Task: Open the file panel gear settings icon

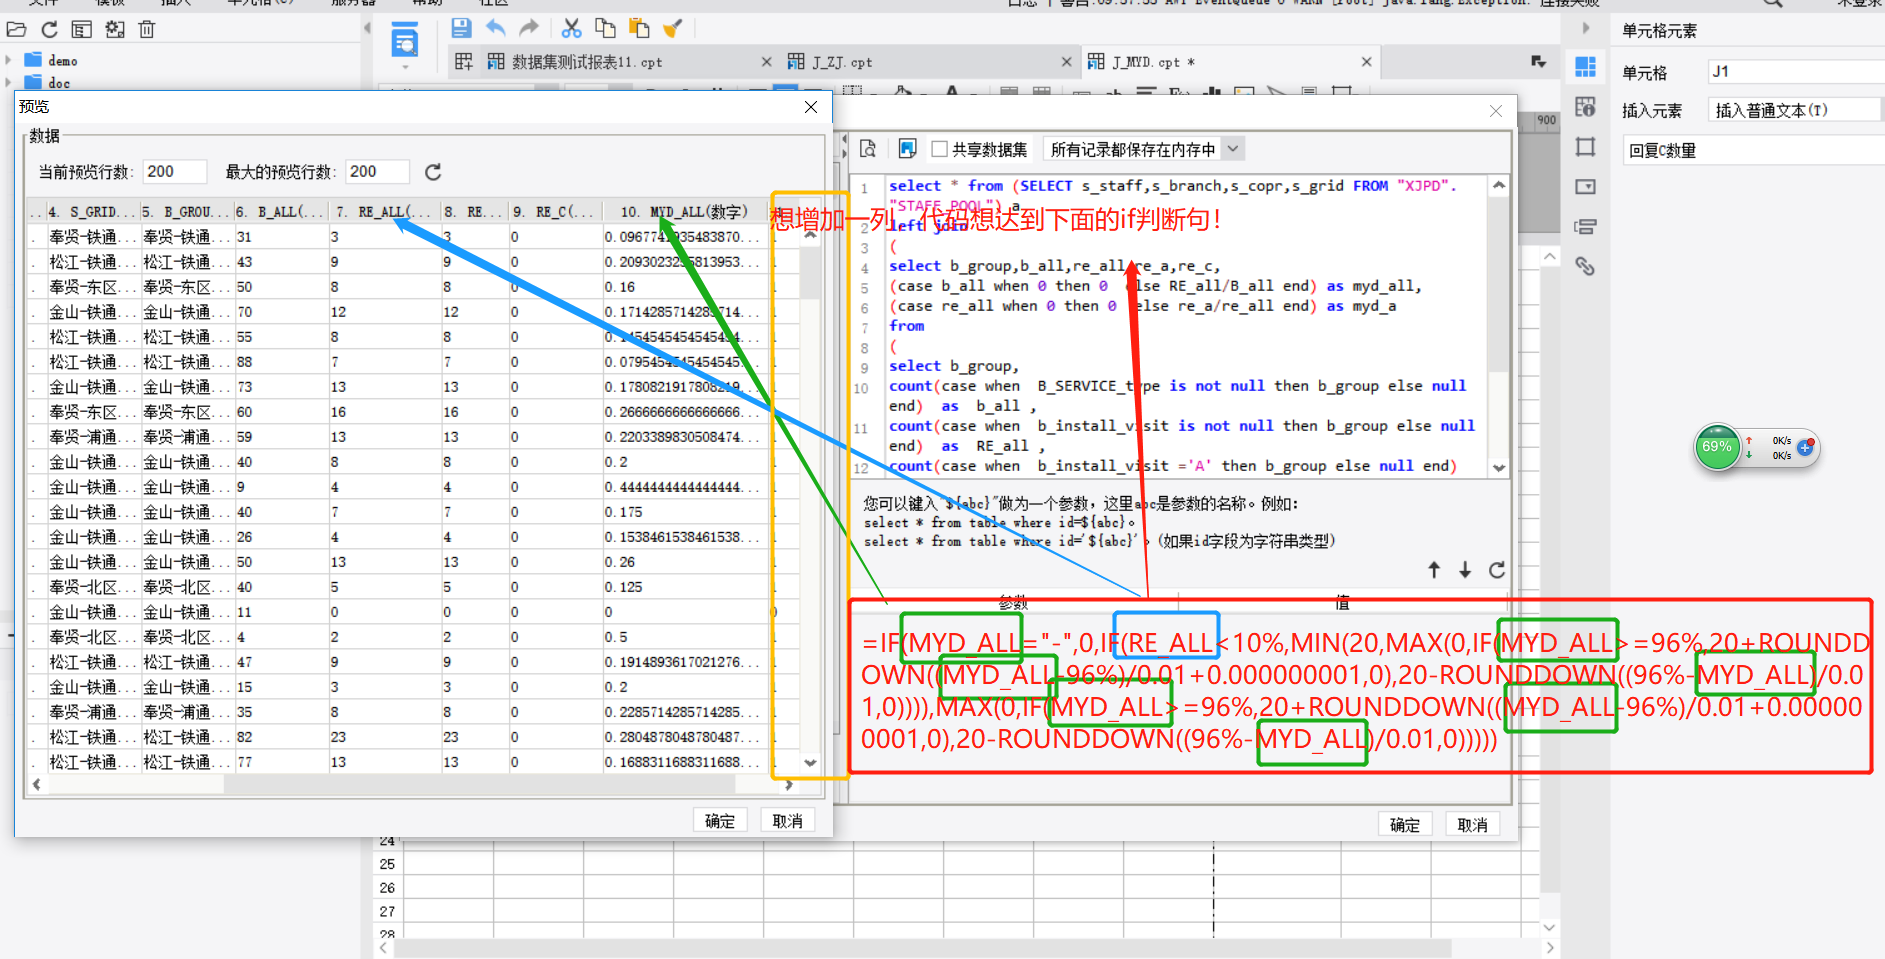Action: point(115,29)
